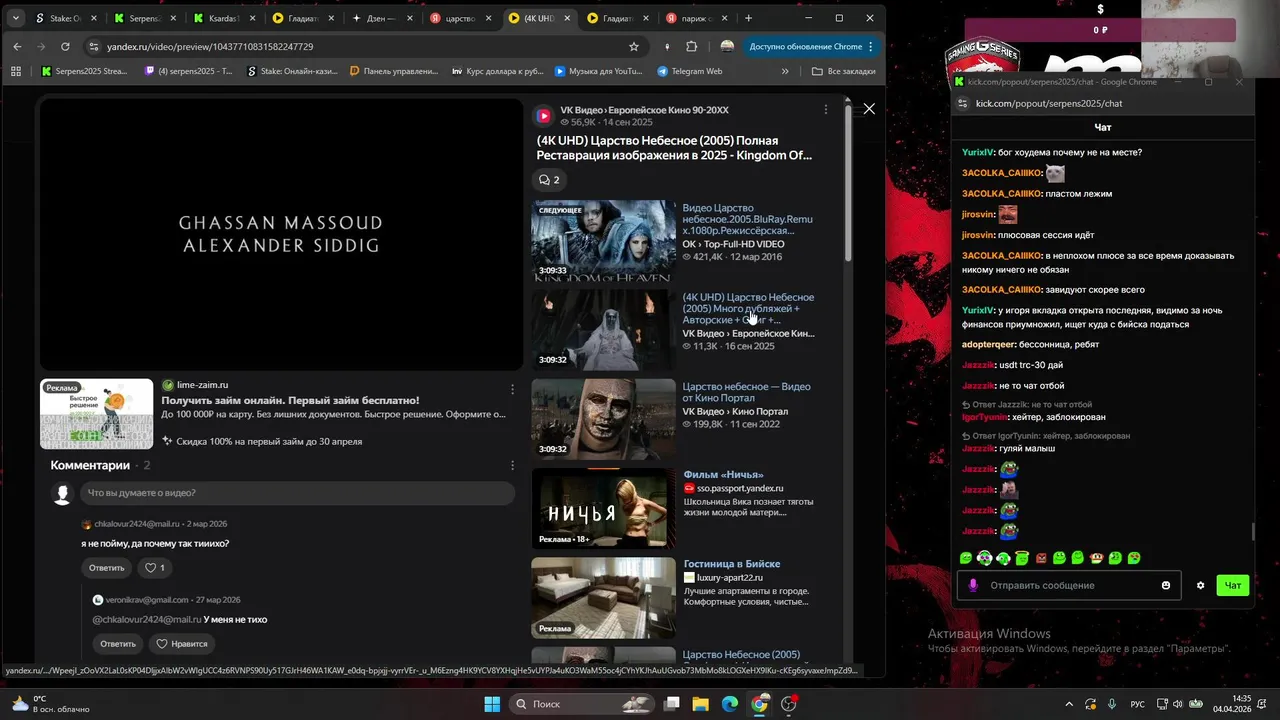
Task: Open Chrome tab search dropdown arrow
Action: (x=15, y=18)
